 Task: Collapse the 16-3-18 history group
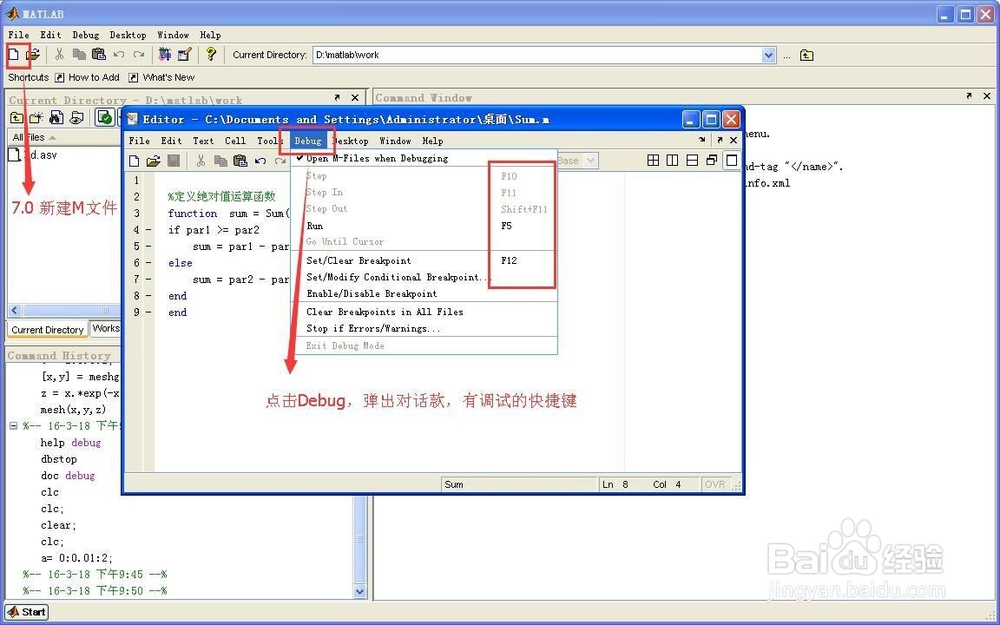[x=13, y=425]
